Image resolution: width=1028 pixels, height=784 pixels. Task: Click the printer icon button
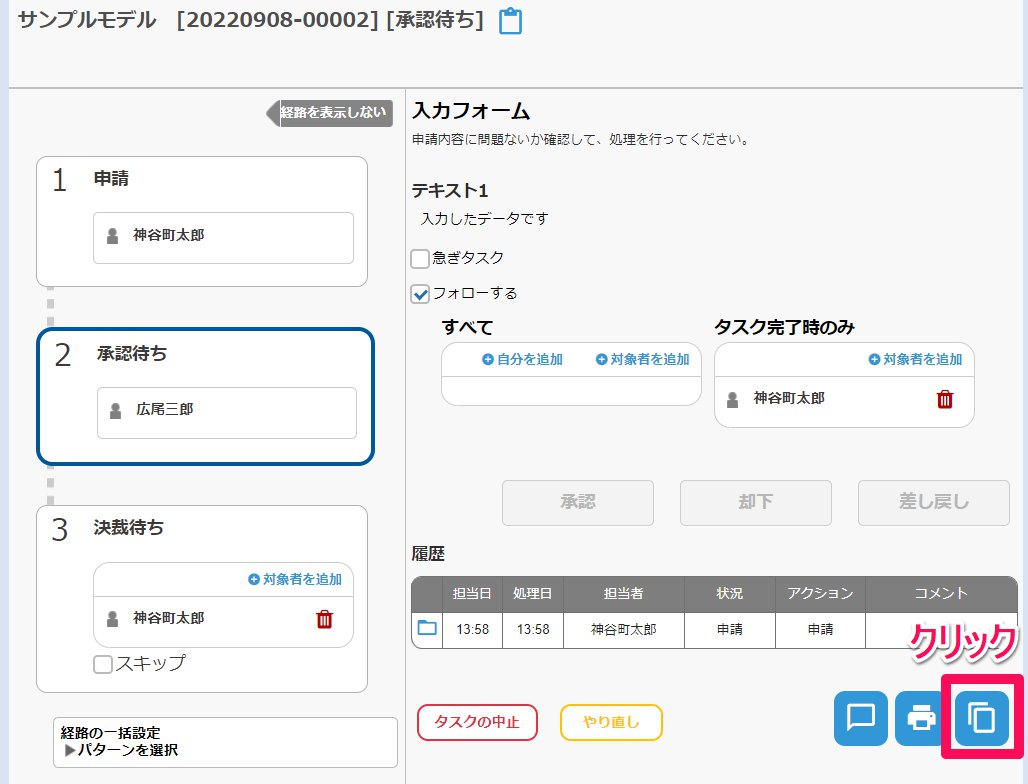pos(921,718)
